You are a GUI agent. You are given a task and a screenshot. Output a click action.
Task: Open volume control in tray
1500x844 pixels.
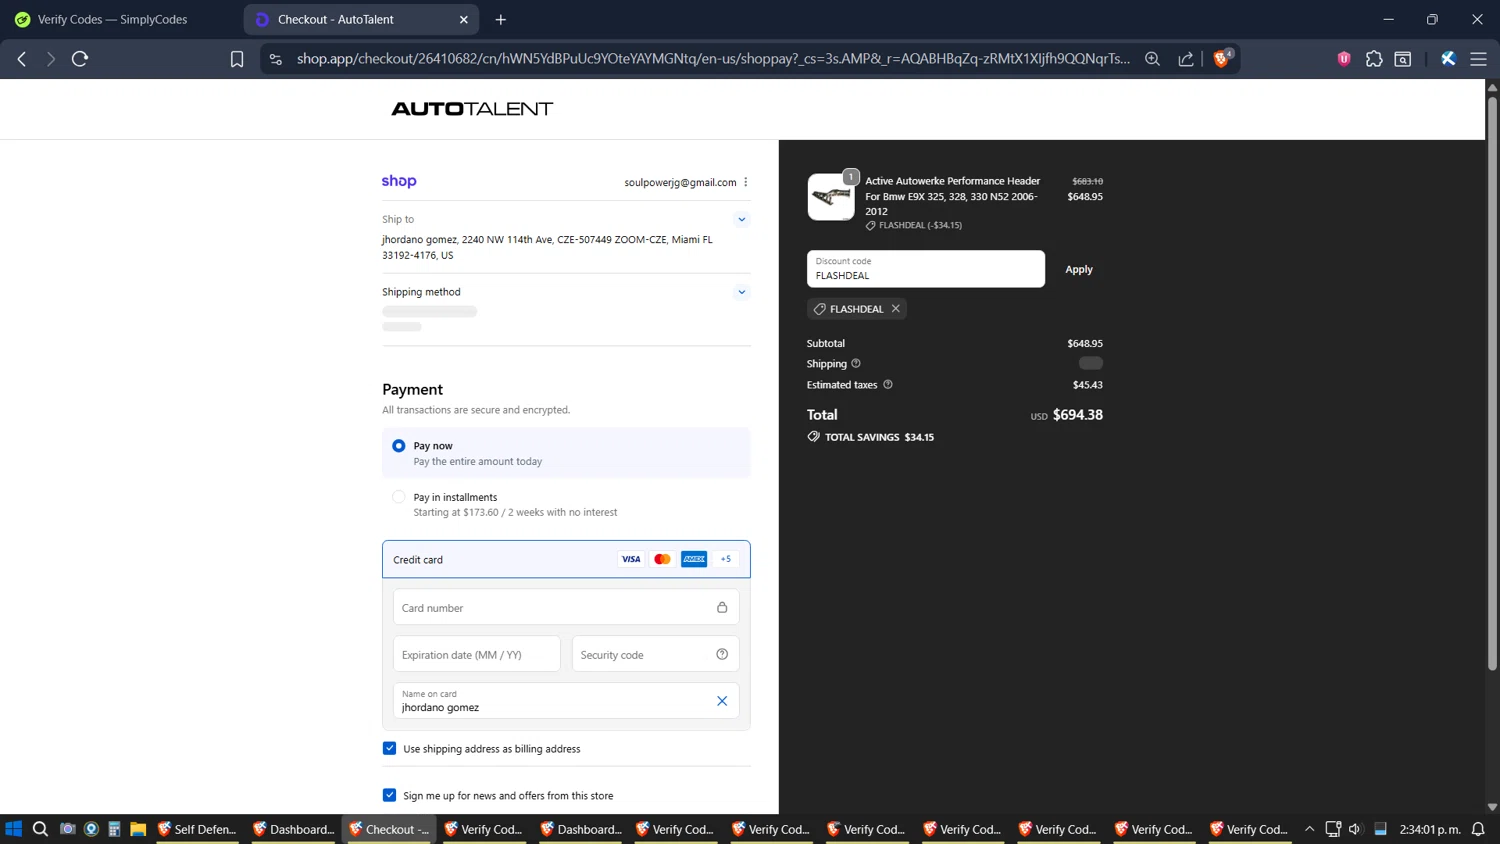pyautogui.click(x=1355, y=829)
